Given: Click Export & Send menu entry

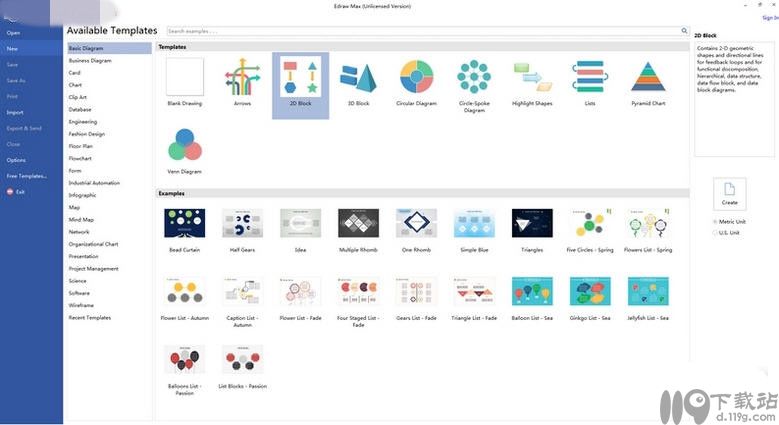Looking at the screenshot, I should pyautogui.click(x=24, y=128).
